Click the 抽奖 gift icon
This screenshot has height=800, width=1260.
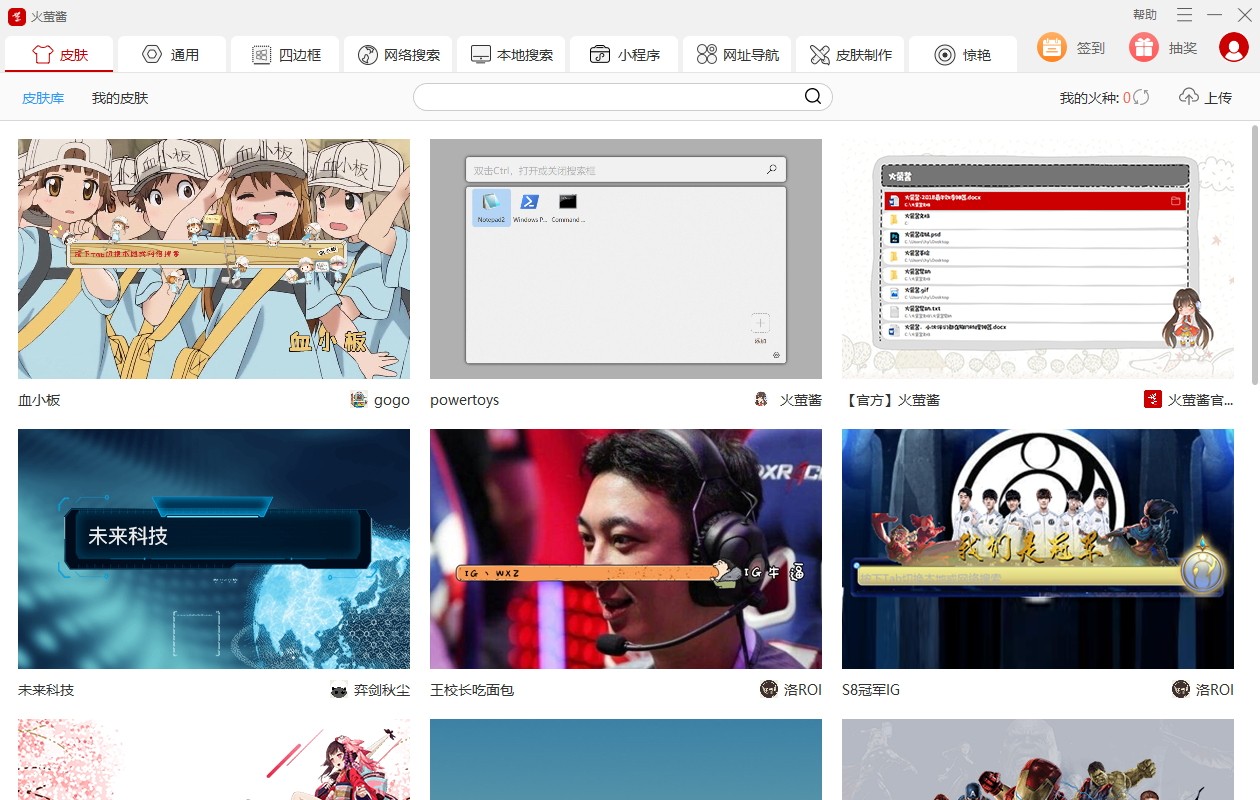[x=1144, y=47]
